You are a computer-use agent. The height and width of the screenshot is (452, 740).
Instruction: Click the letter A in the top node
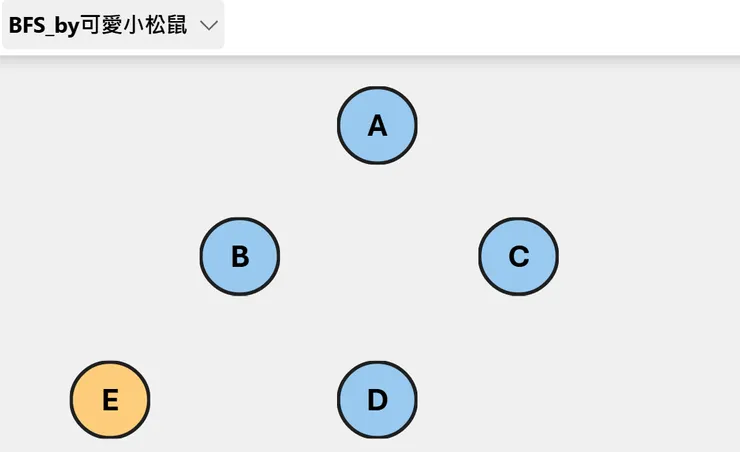377,126
